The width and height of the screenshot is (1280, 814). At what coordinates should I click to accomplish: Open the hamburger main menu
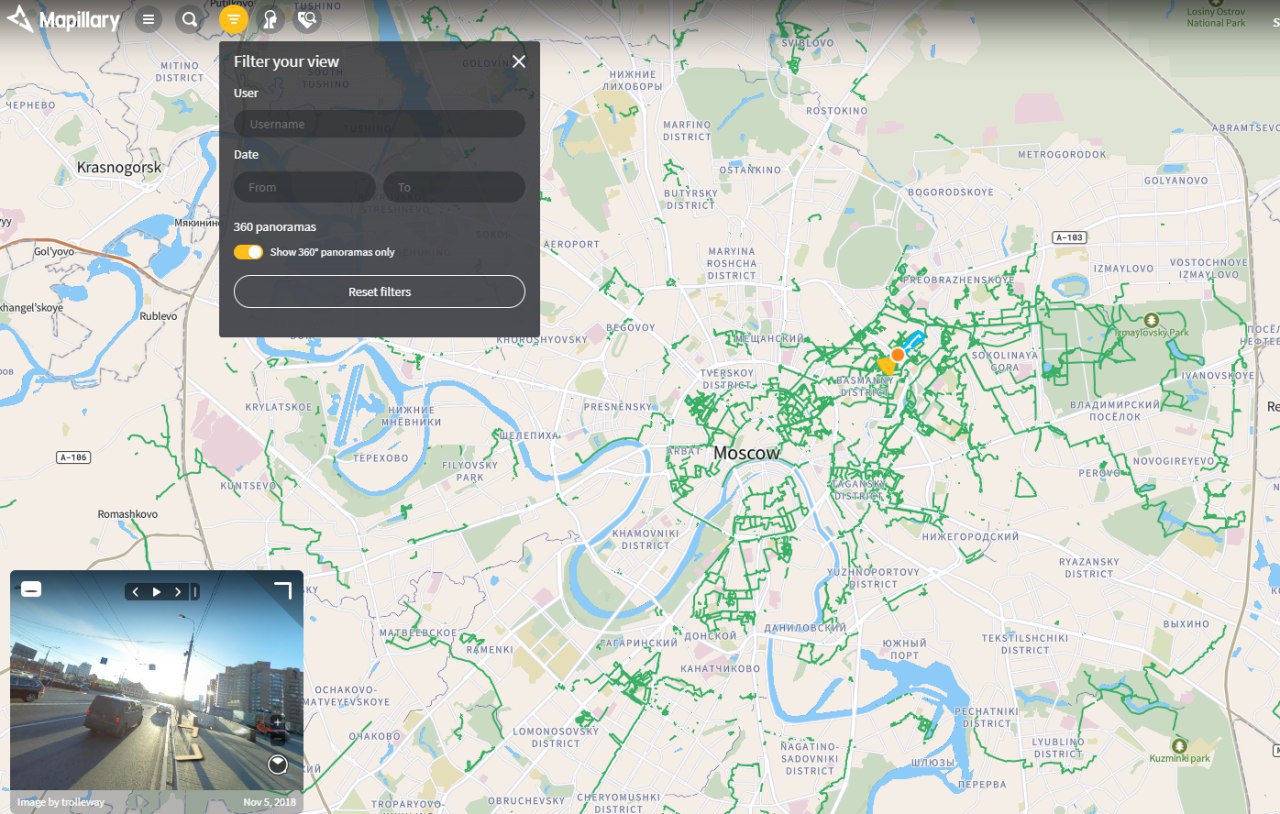coord(148,19)
